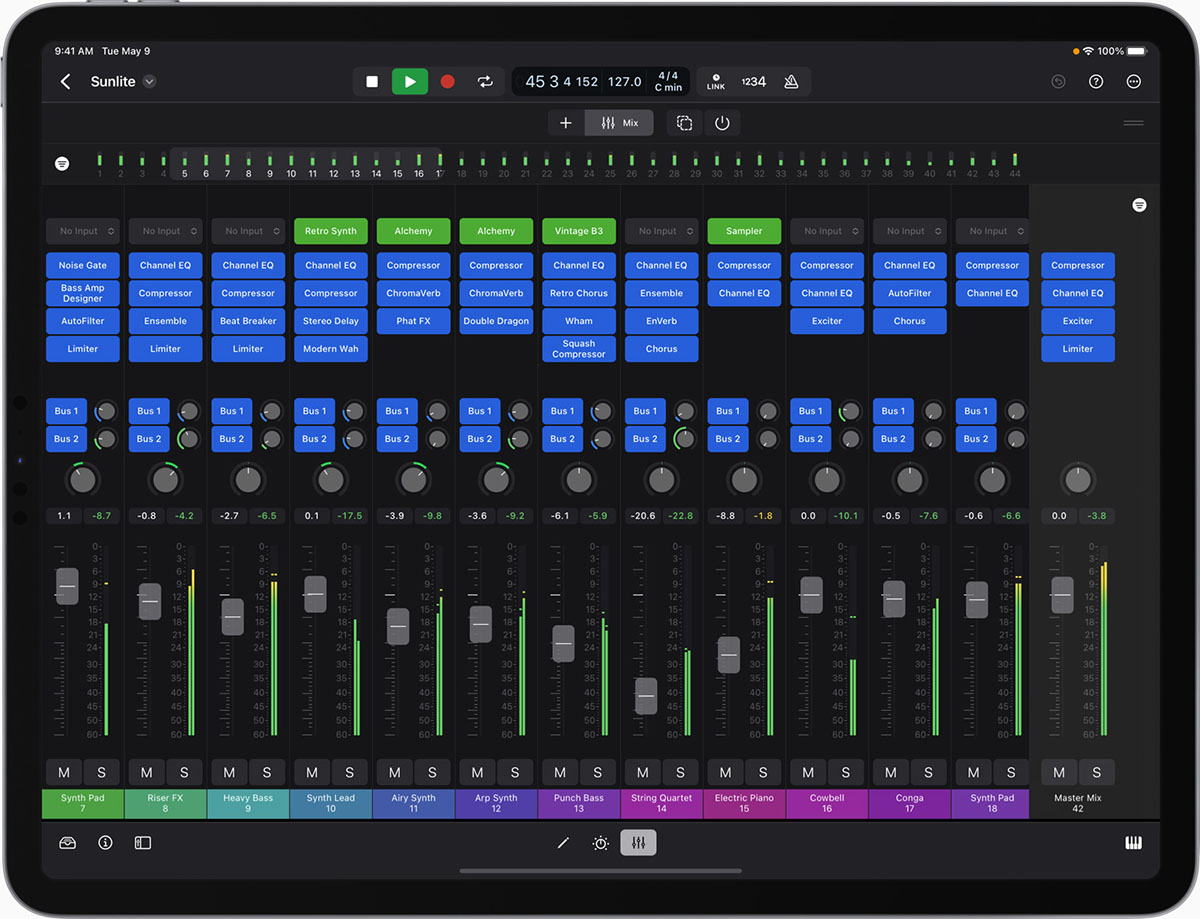Show the piano keyboard icon

[1134, 843]
